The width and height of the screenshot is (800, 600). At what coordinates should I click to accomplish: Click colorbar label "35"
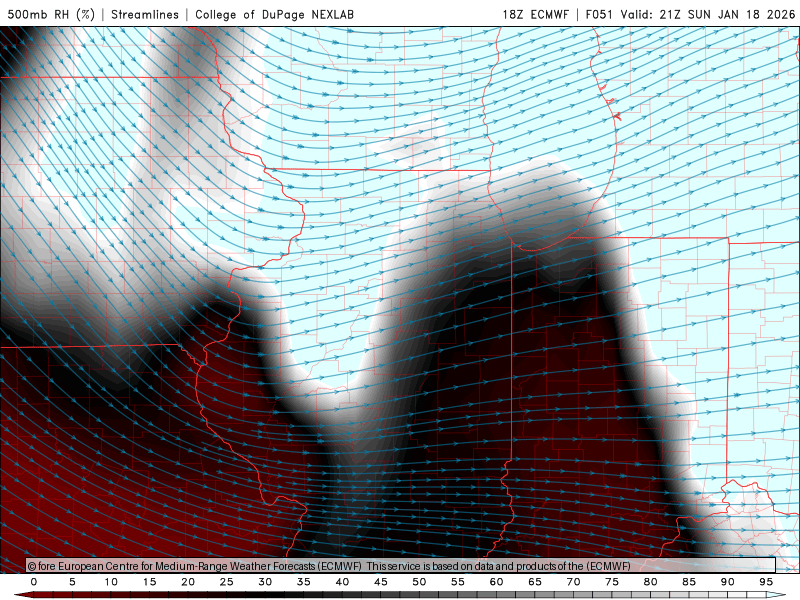coord(303,582)
